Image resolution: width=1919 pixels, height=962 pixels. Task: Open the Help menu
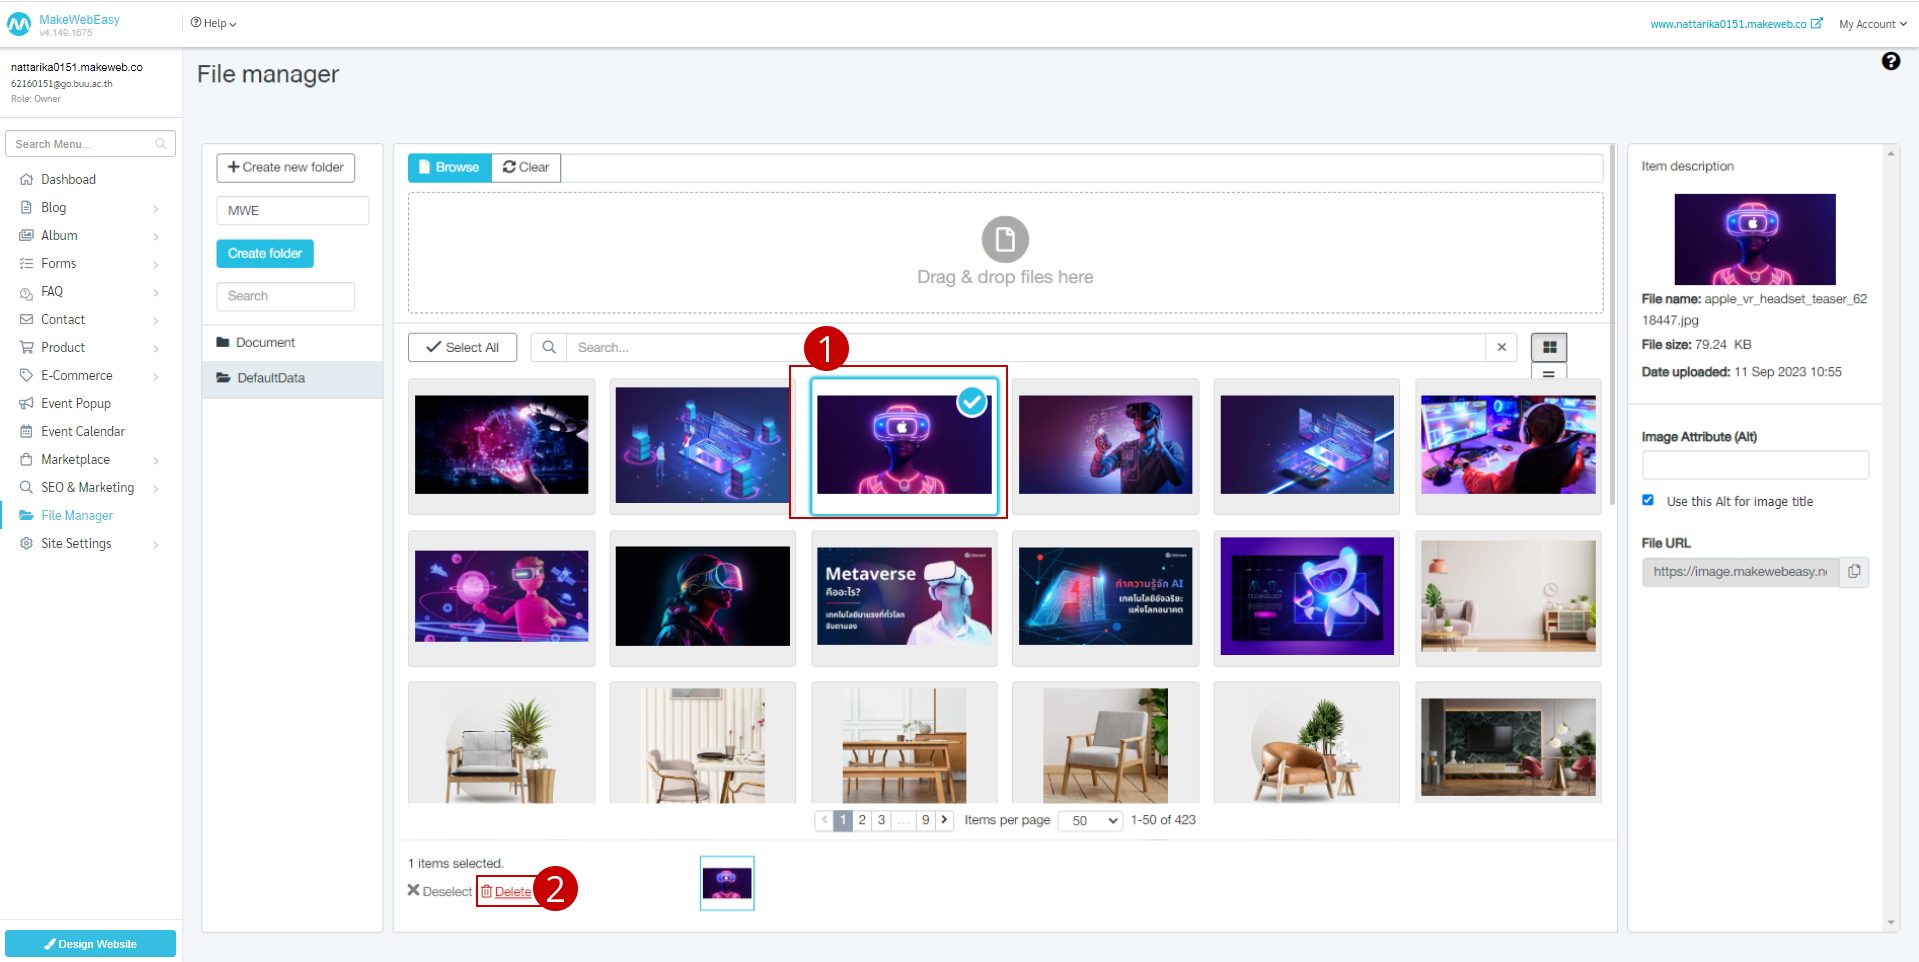tap(211, 22)
